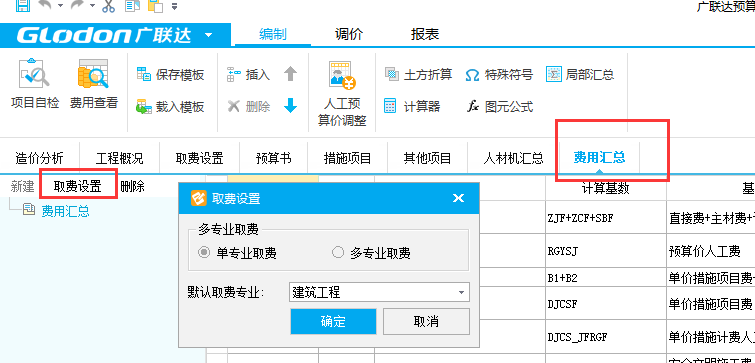Open the undo history dropdown arrow
This screenshot has height=363, width=755.
61,6
